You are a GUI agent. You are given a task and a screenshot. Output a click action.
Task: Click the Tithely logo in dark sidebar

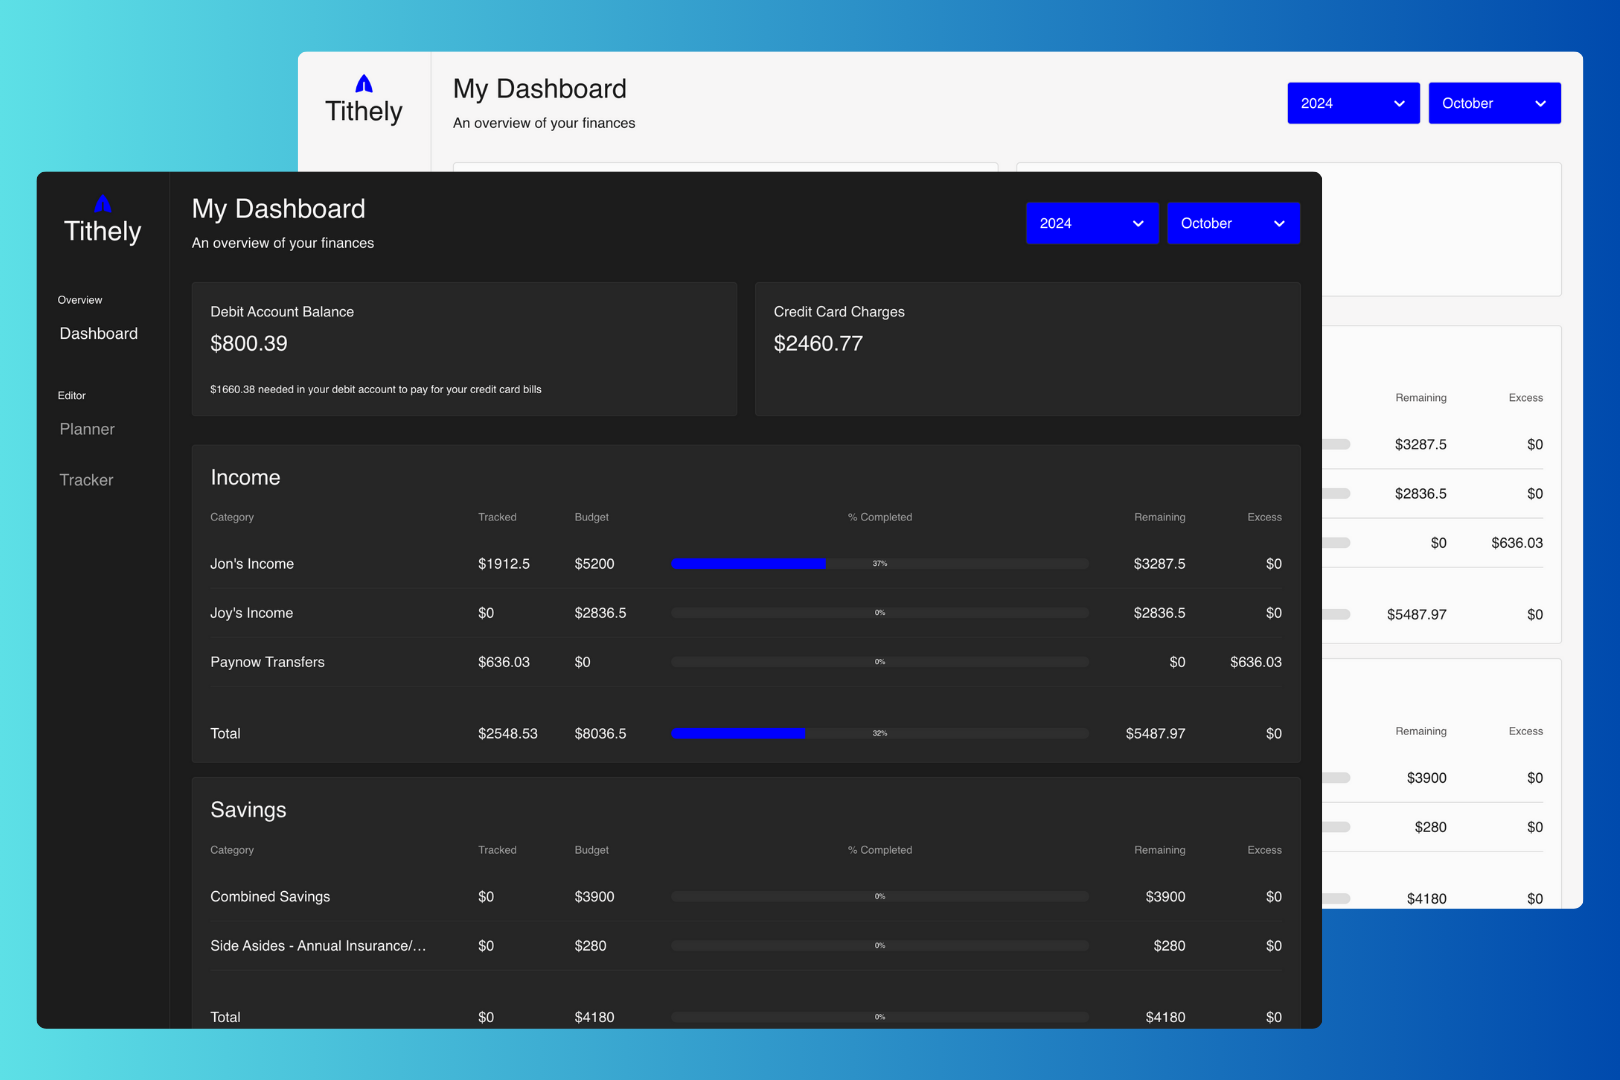[102, 220]
